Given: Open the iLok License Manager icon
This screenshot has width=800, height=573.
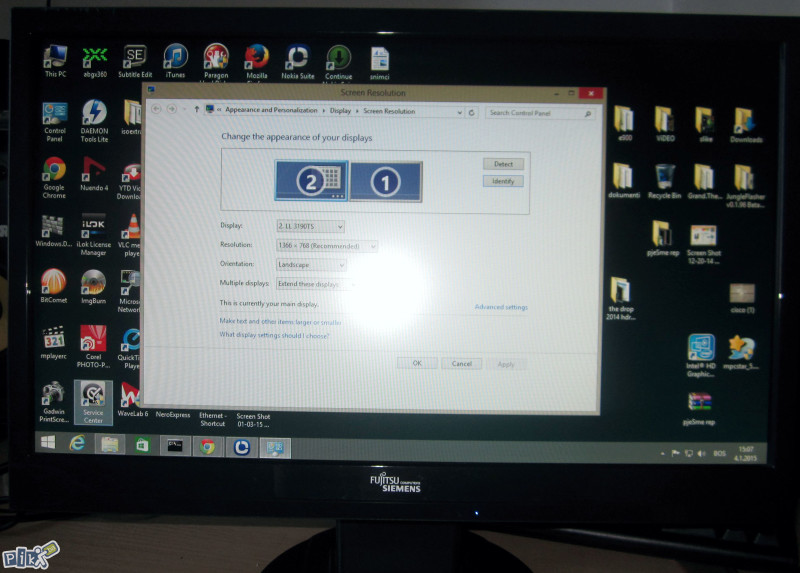Looking at the screenshot, I should coord(93,235).
